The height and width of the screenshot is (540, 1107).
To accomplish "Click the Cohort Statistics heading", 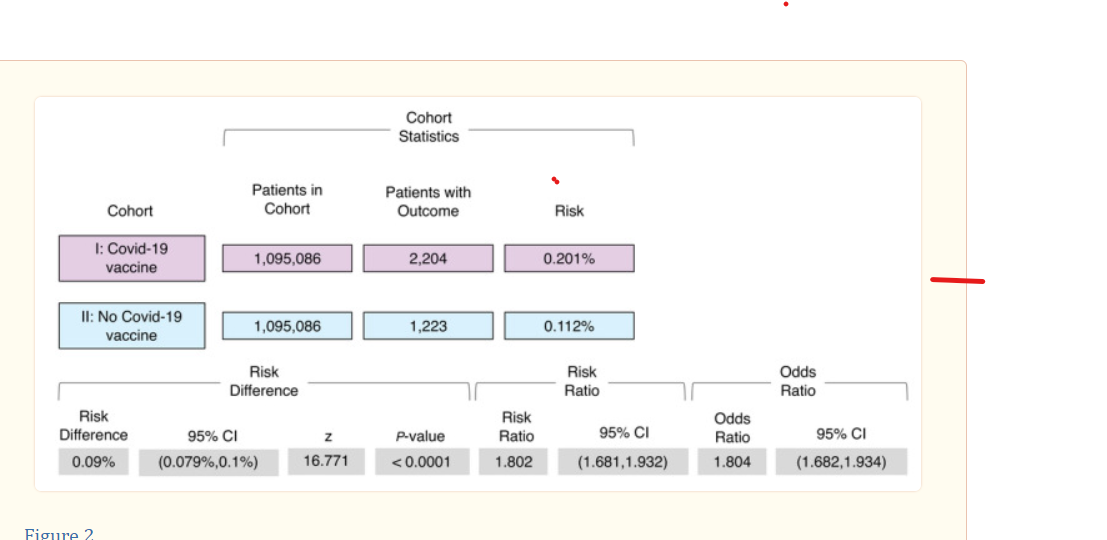I will (429, 127).
